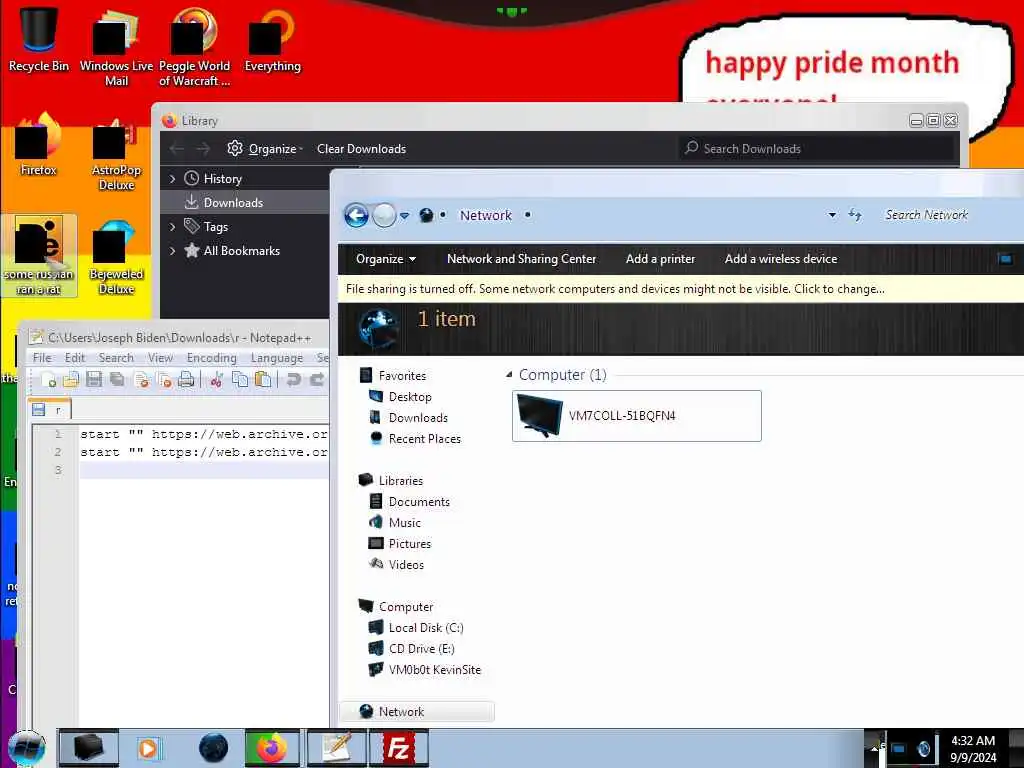Screen dimensions: 1024x768
Task: Select Windows Live Mail desktop icon
Action: click(116, 47)
